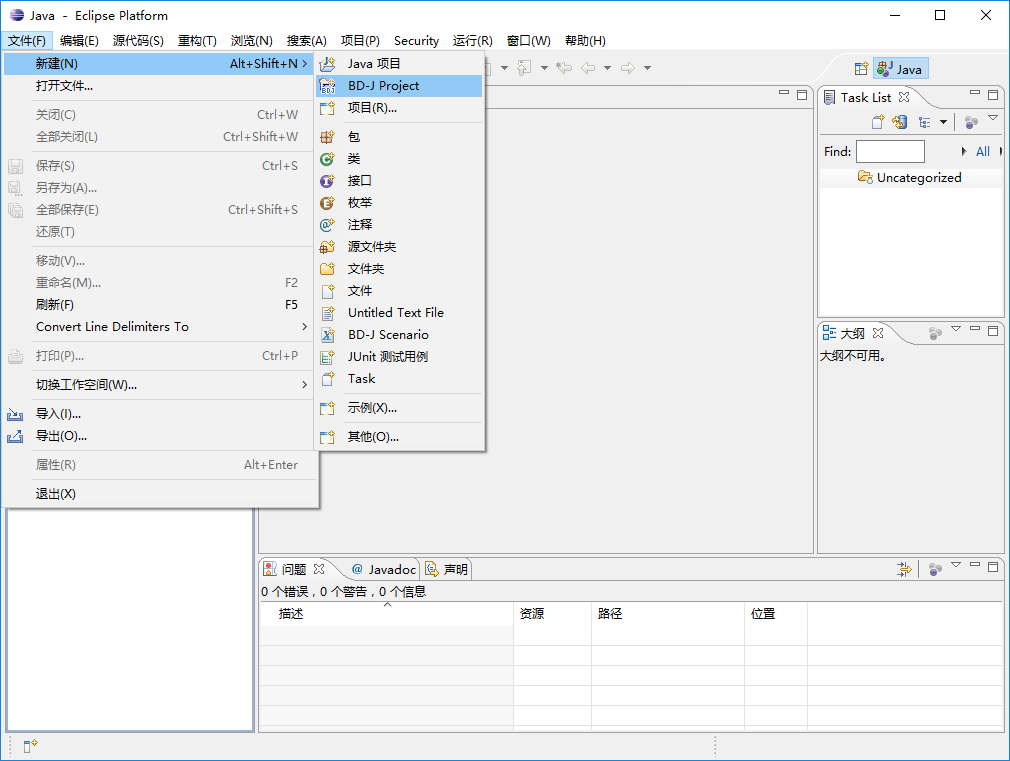Open the Task List presentation dropdown arrow

click(944, 122)
